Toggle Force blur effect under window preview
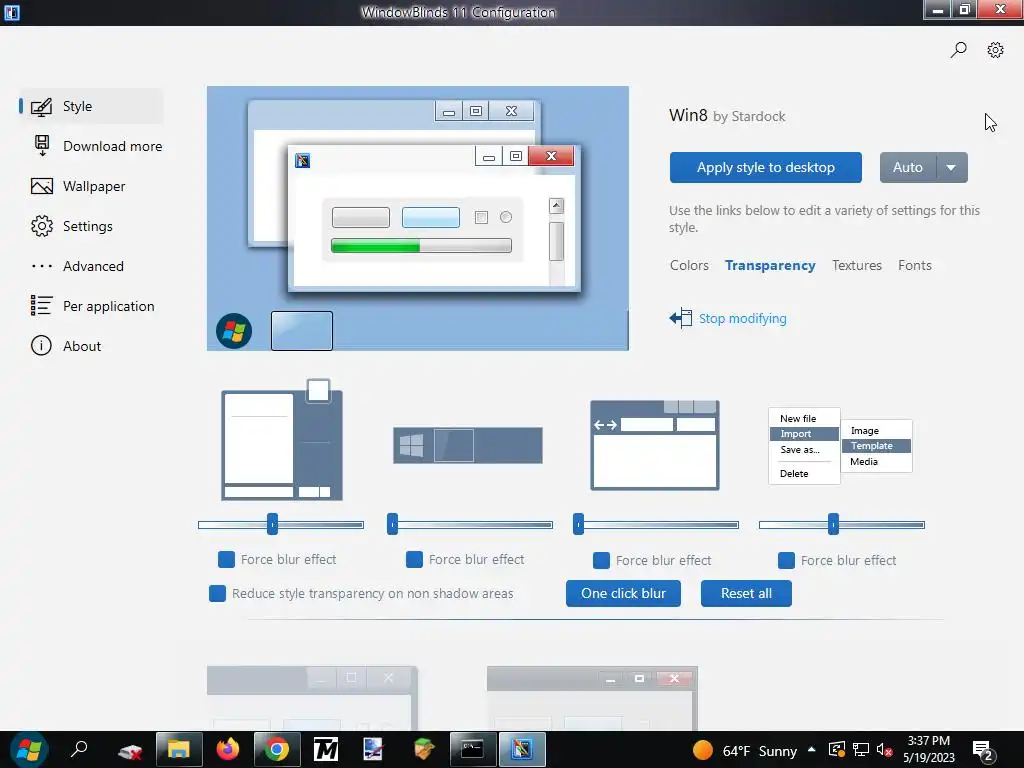Viewport: 1024px width, 768px height. click(x=226, y=559)
